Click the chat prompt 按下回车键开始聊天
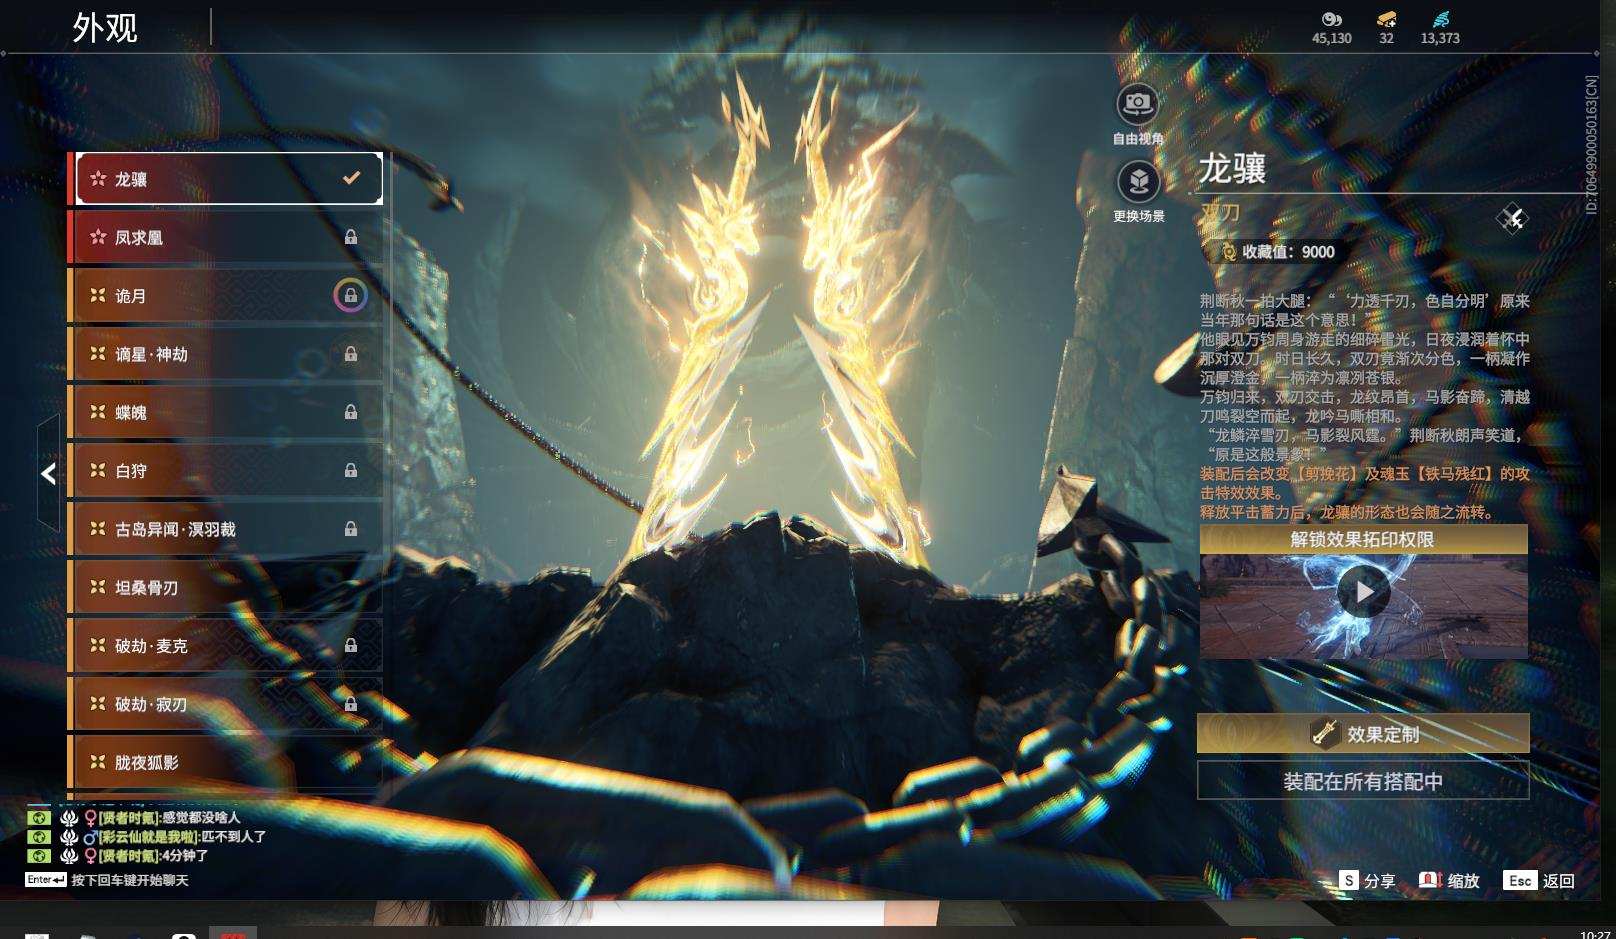 tap(130, 881)
